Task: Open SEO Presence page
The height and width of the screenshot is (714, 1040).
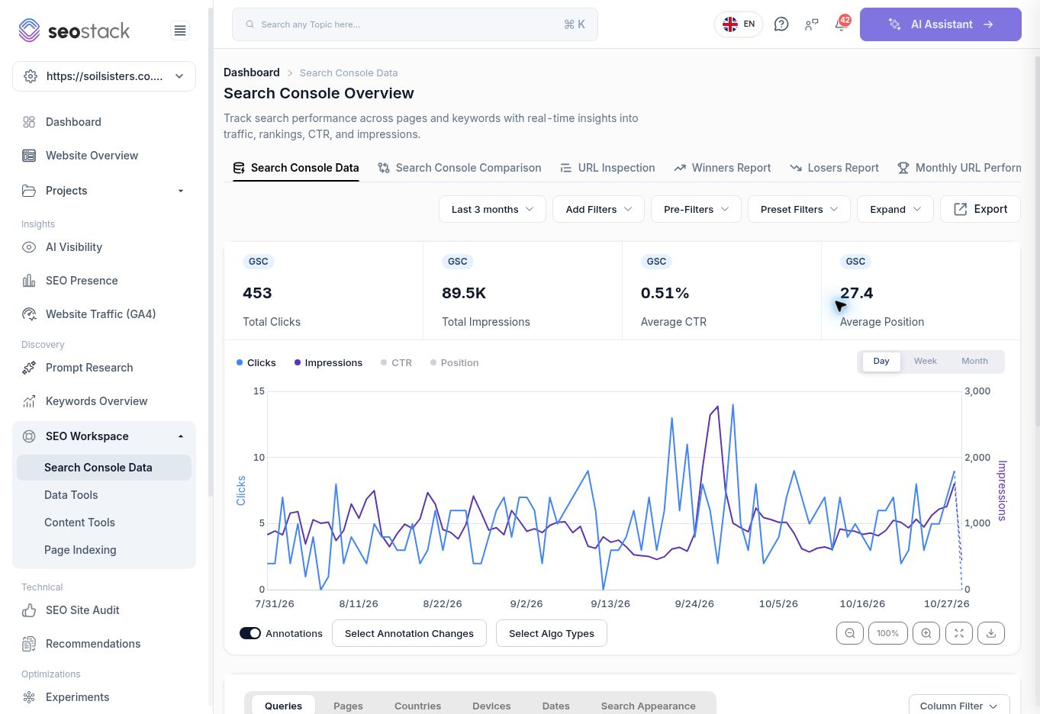Action: (82, 281)
